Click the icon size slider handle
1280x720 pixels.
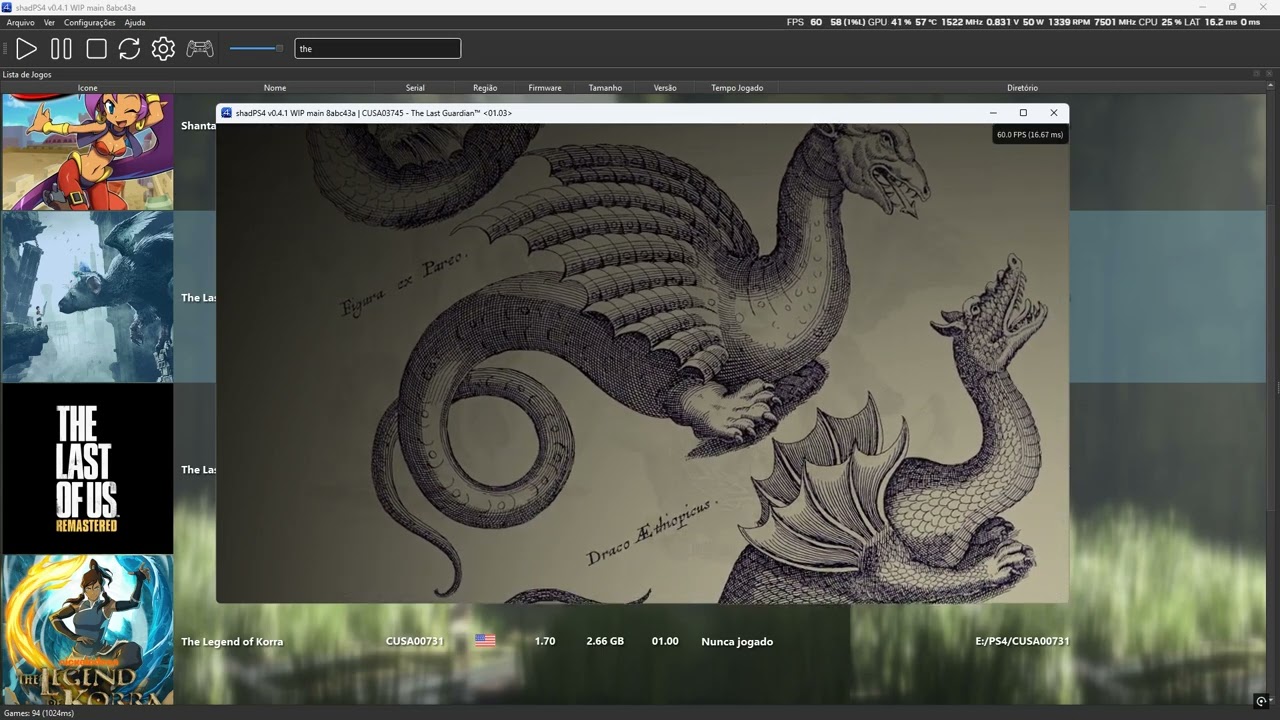click(279, 48)
